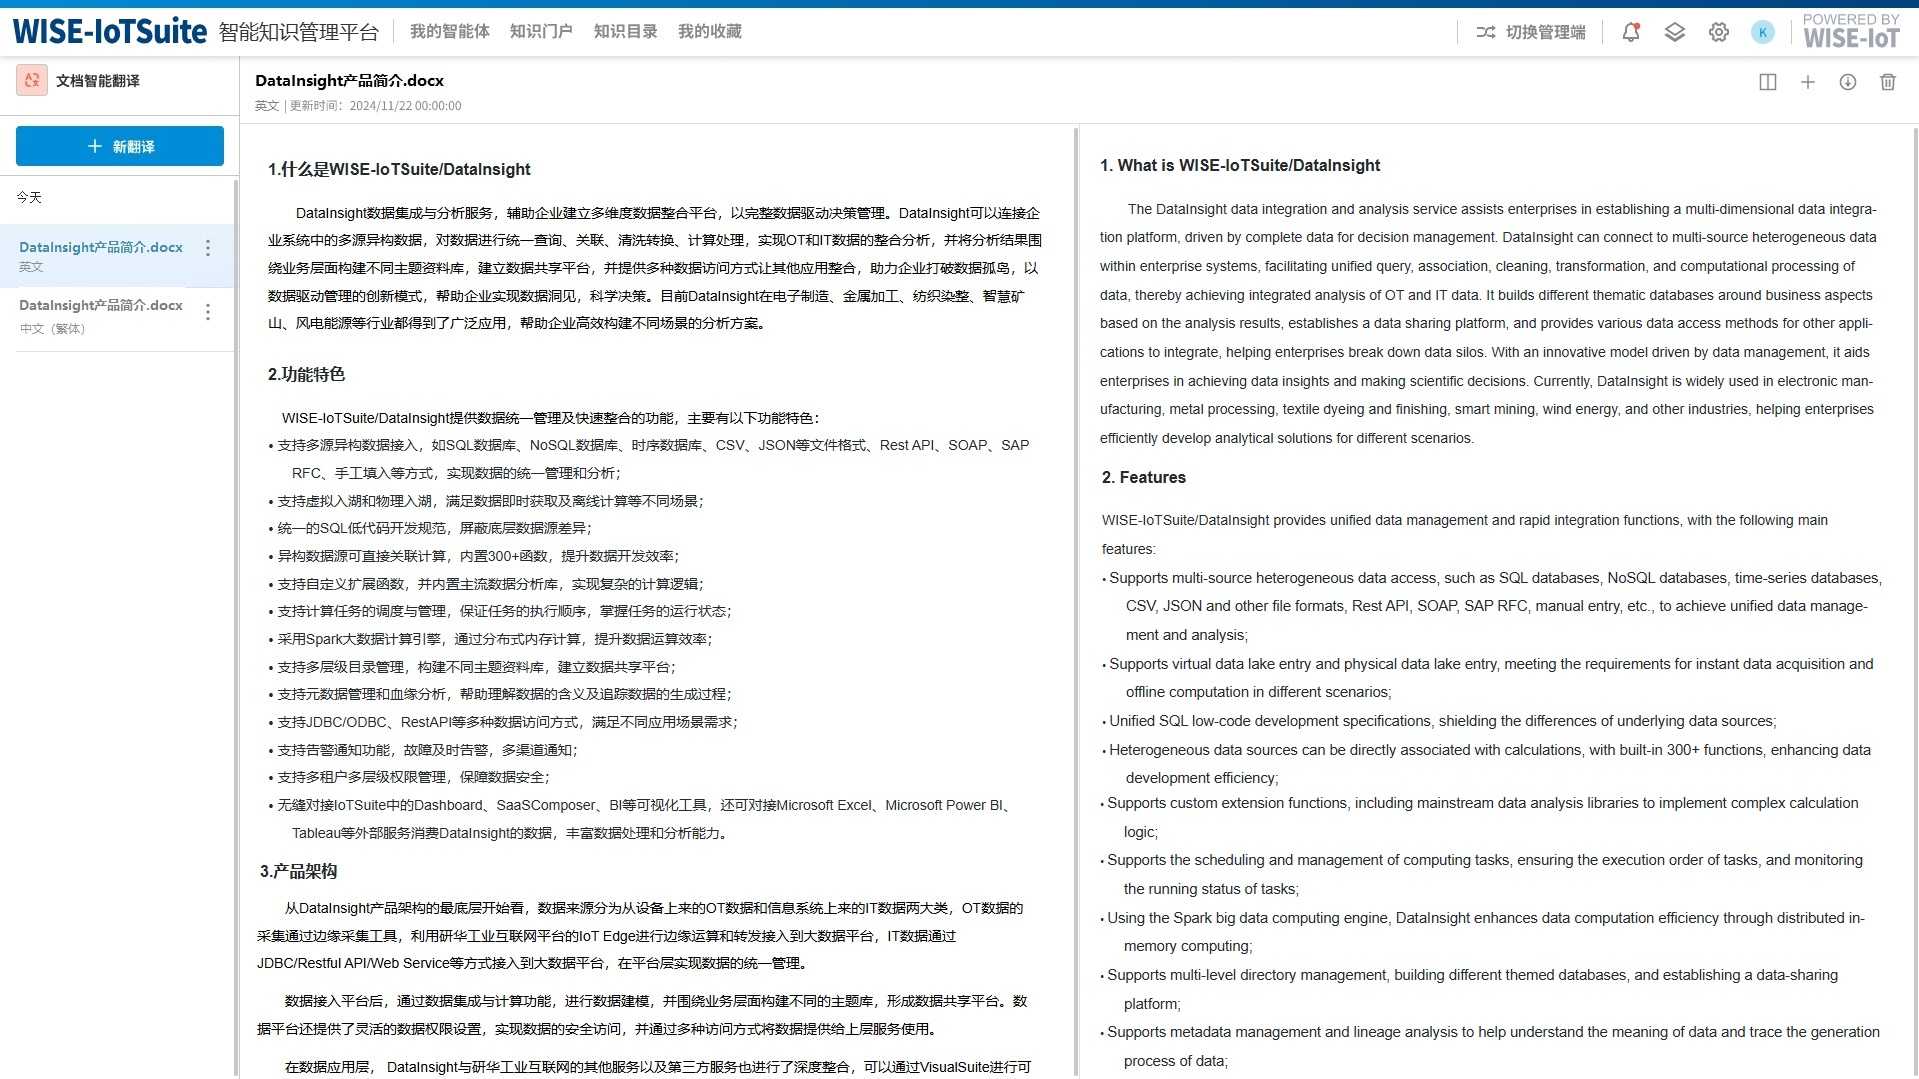The image size is (1919, 1079).
Task: Select the layers icon in the top bar
Action: click(x=1674, y=31)
